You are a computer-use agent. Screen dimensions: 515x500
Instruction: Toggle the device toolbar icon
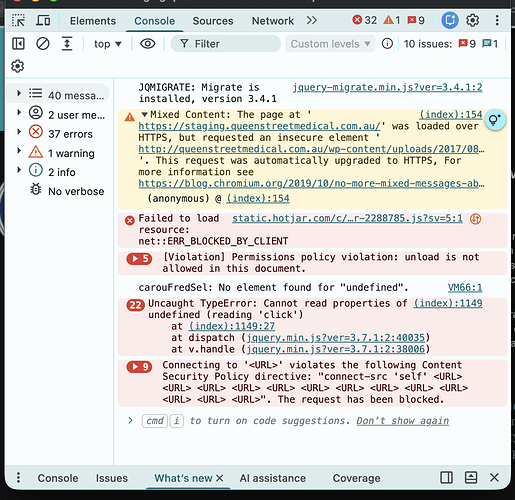point(43,21)
